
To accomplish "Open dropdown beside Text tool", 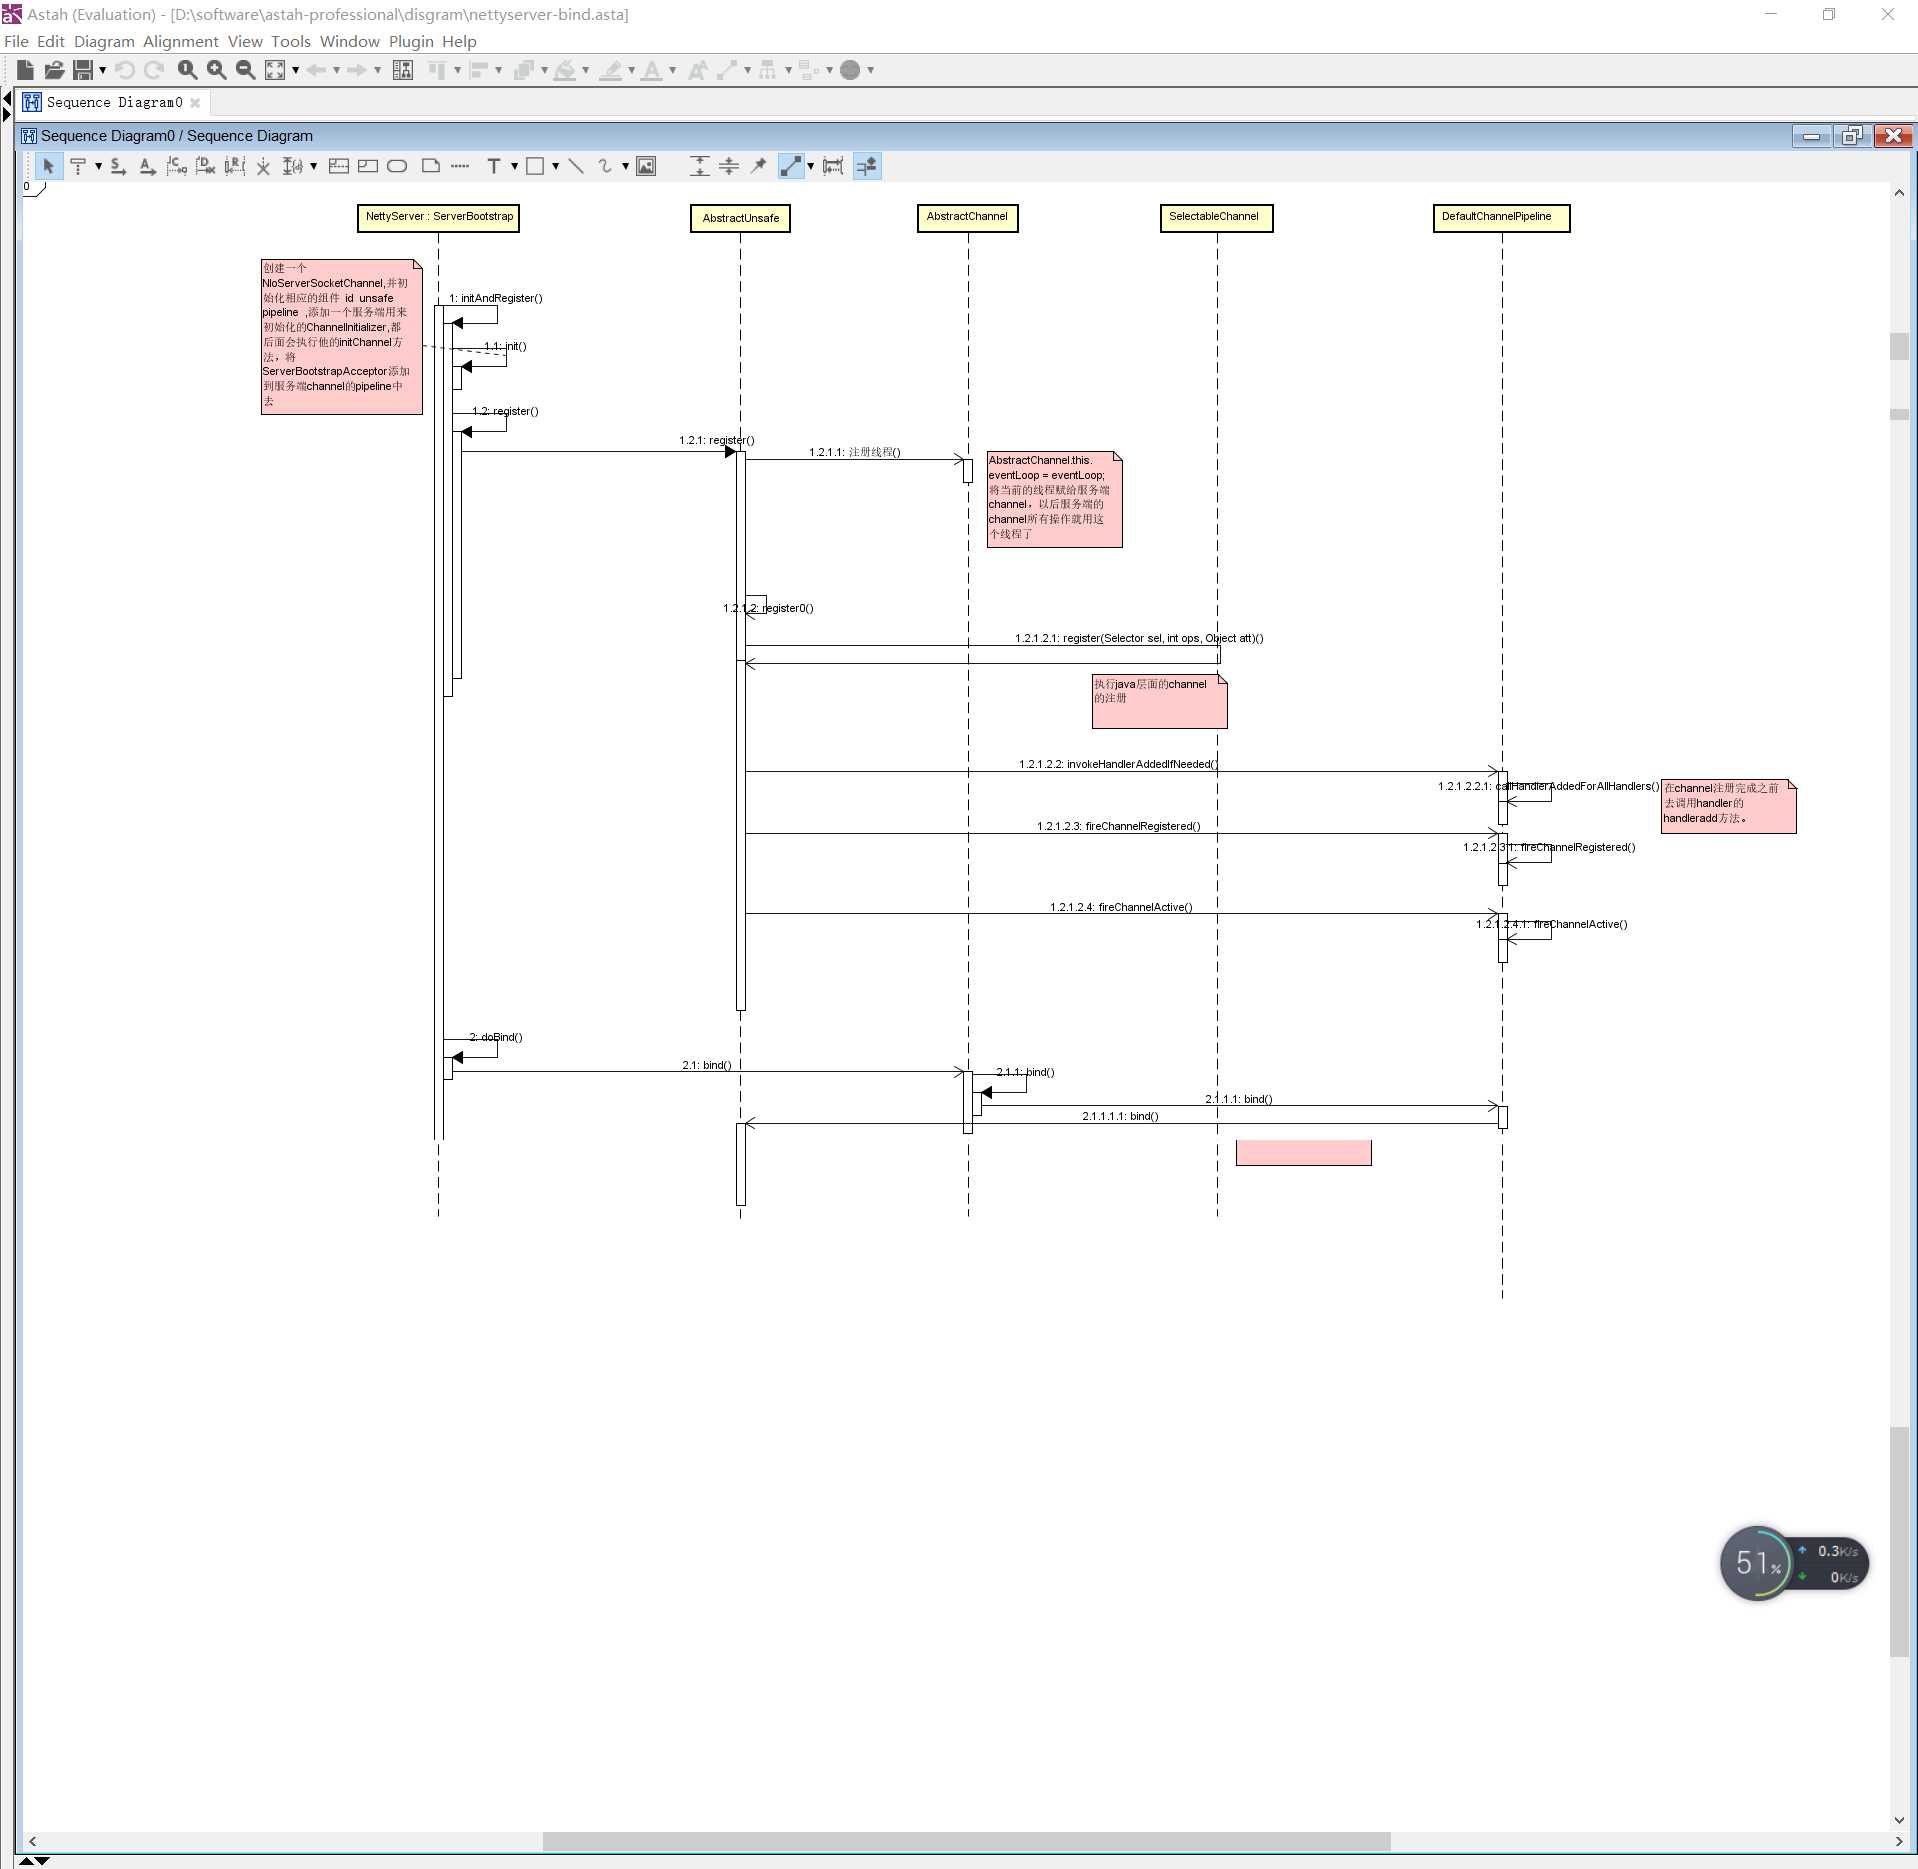I will [x=514, y=166].
